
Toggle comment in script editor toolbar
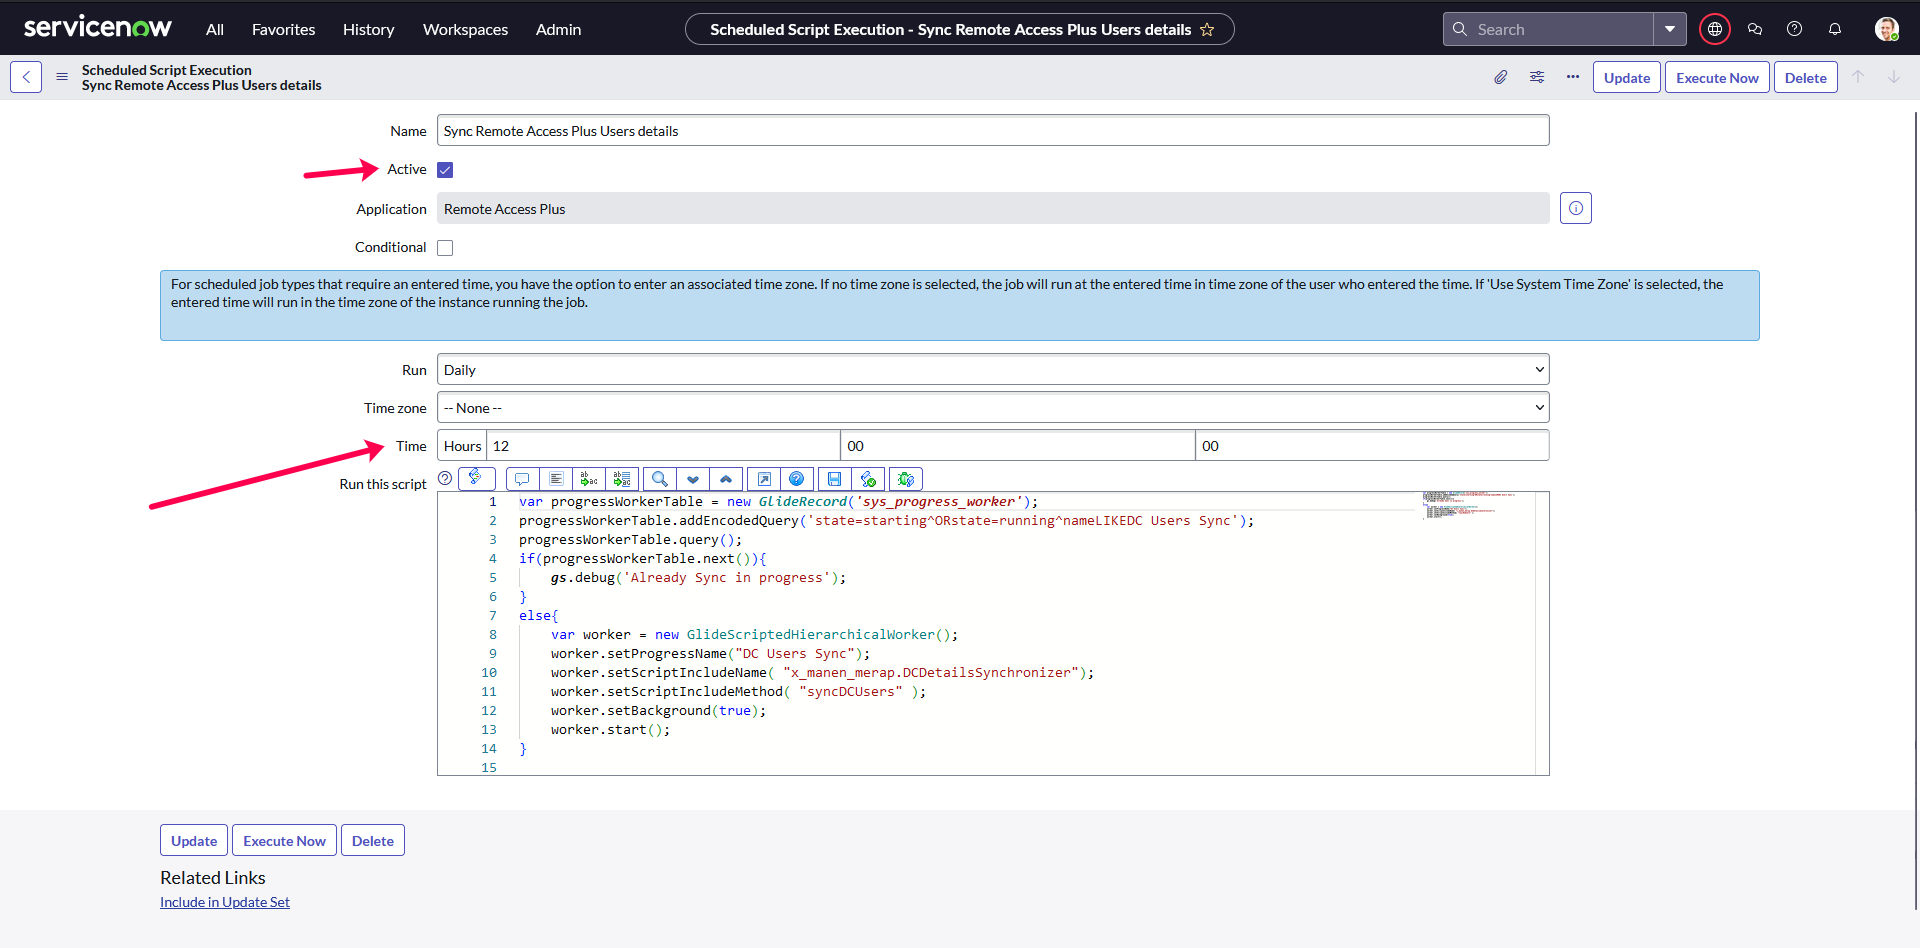522,479
